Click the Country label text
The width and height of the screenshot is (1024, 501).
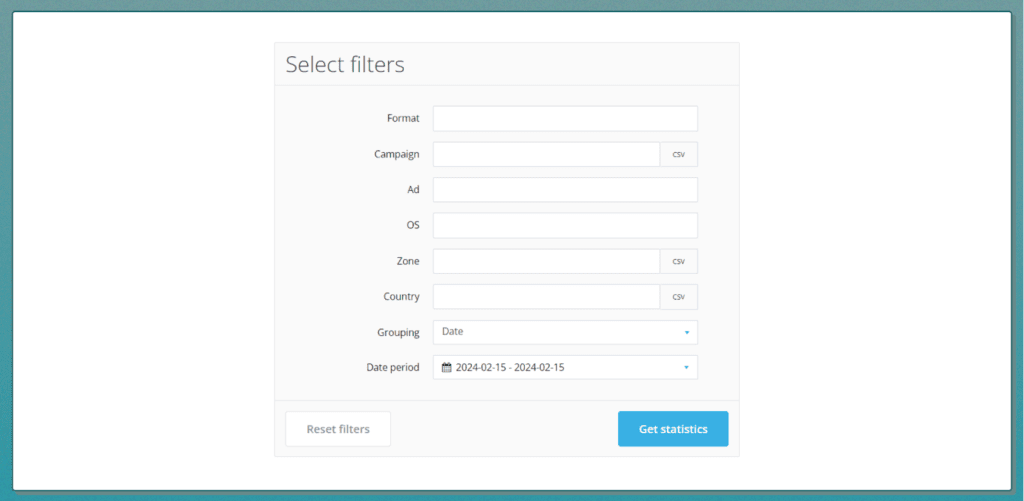[401, 297]
